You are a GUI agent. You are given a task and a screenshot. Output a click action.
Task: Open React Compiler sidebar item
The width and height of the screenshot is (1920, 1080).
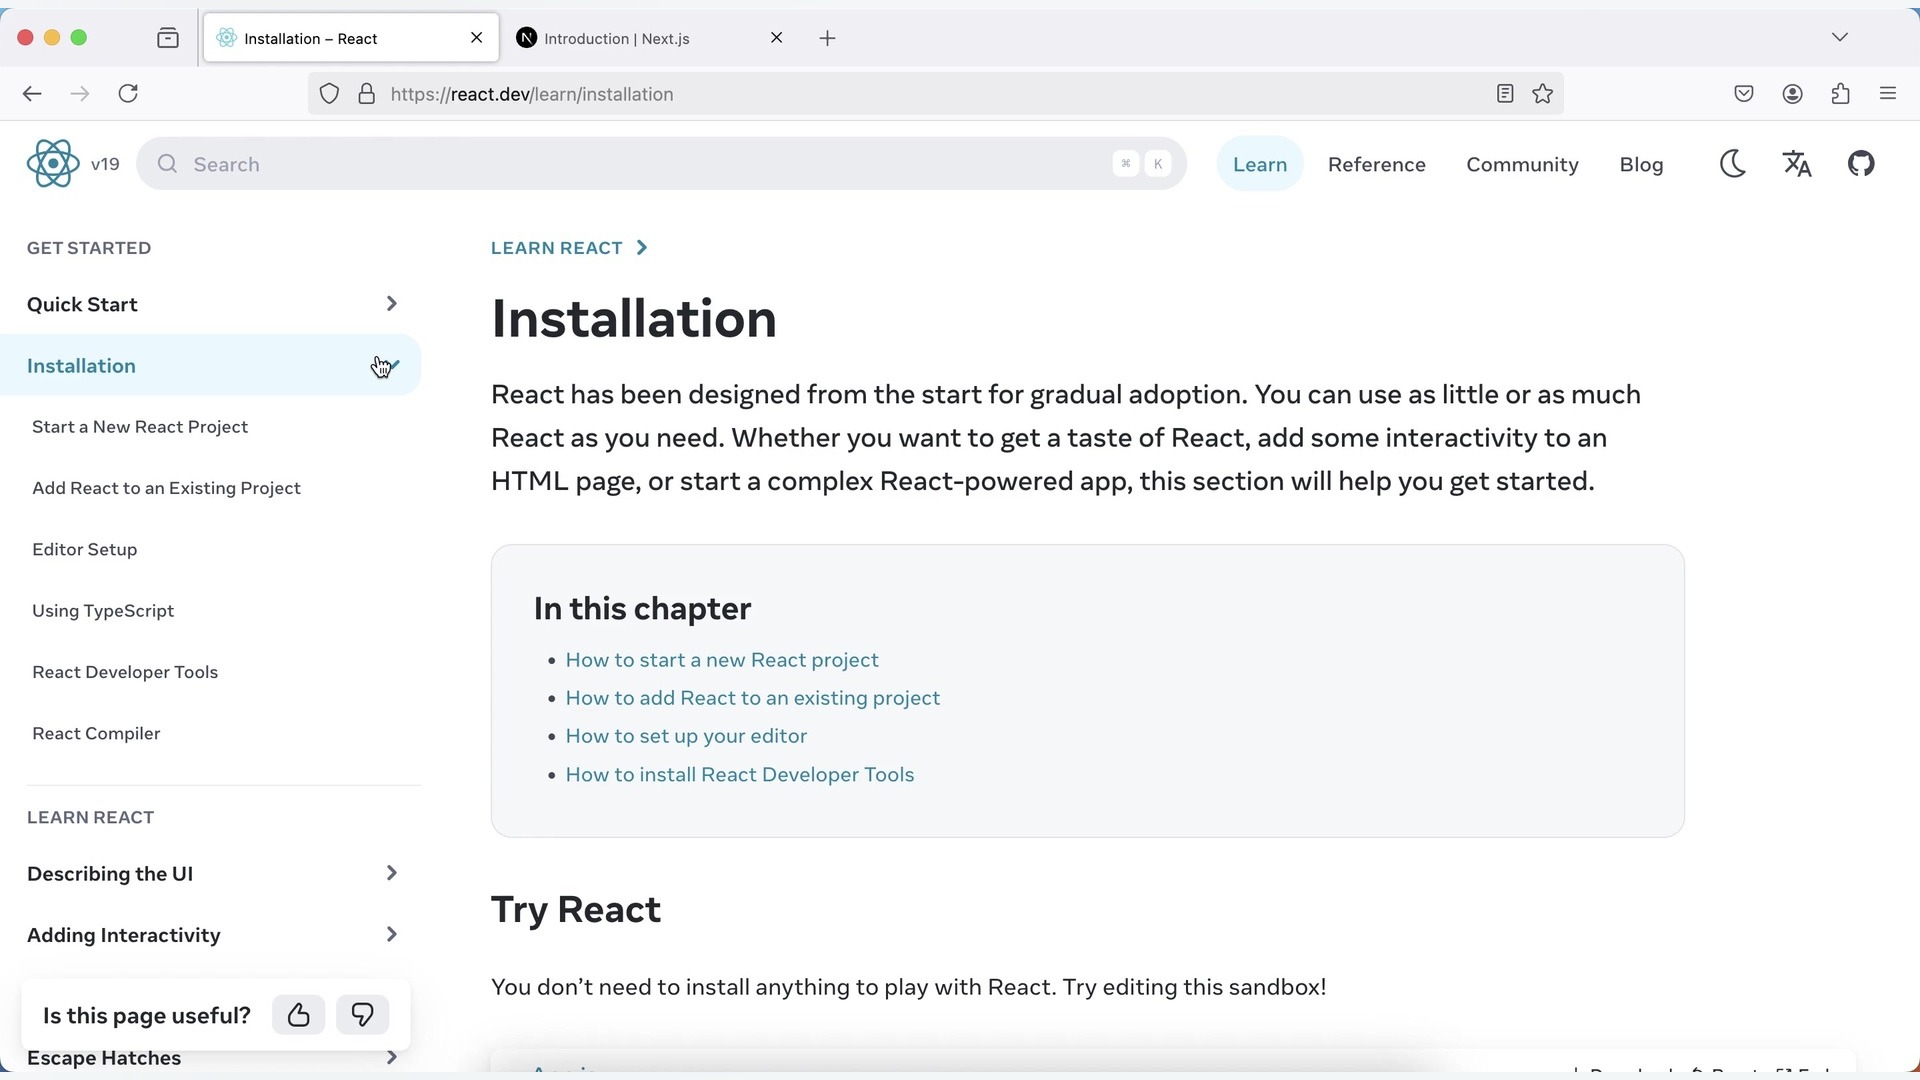click(x=96, y=734)
